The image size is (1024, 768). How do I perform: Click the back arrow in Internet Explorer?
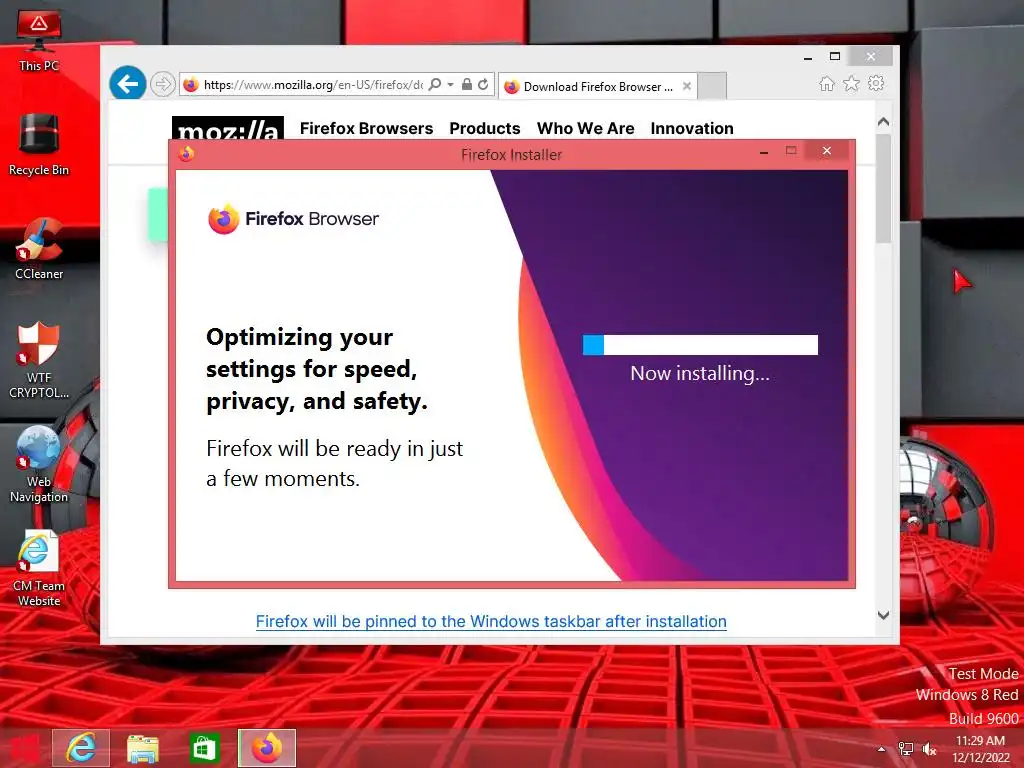coord(127,84)
